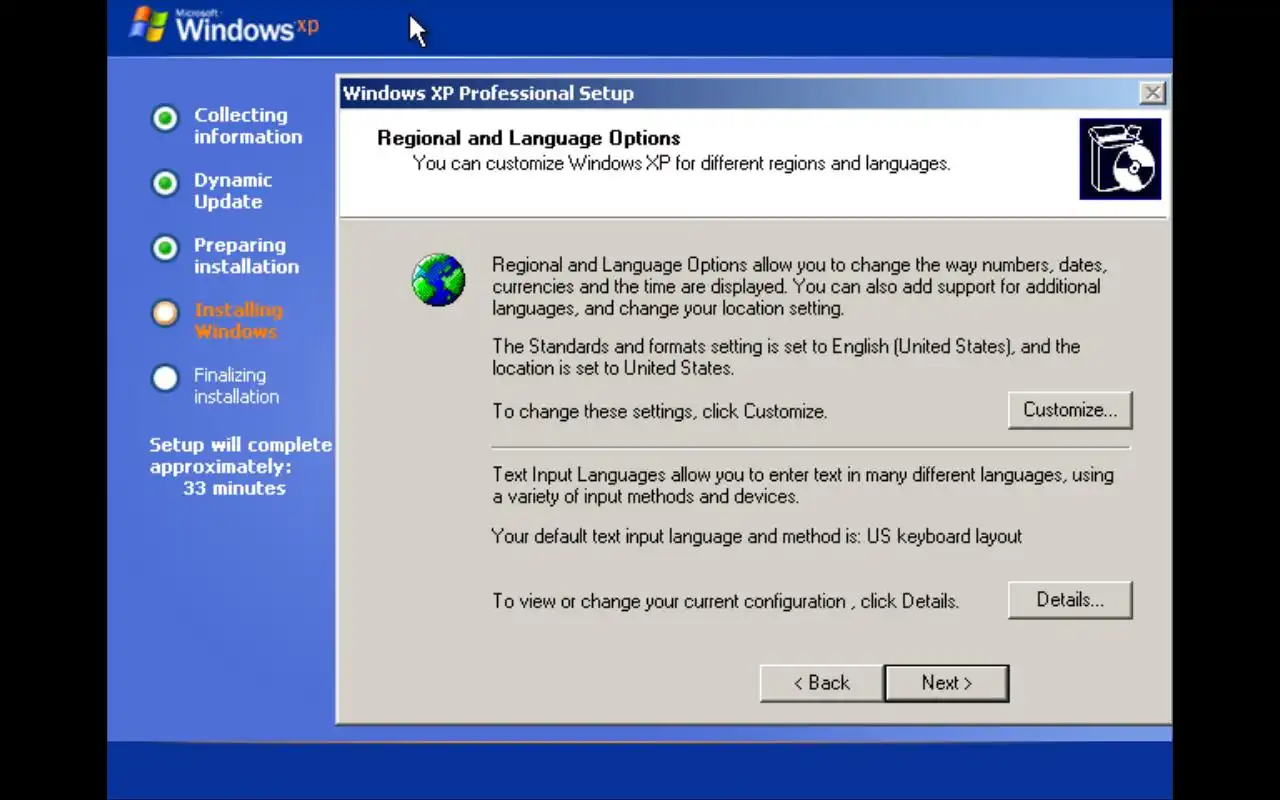Click the "Finalizing installation" sidebar text
This screenshot has width=1280, height=800.
236,386
